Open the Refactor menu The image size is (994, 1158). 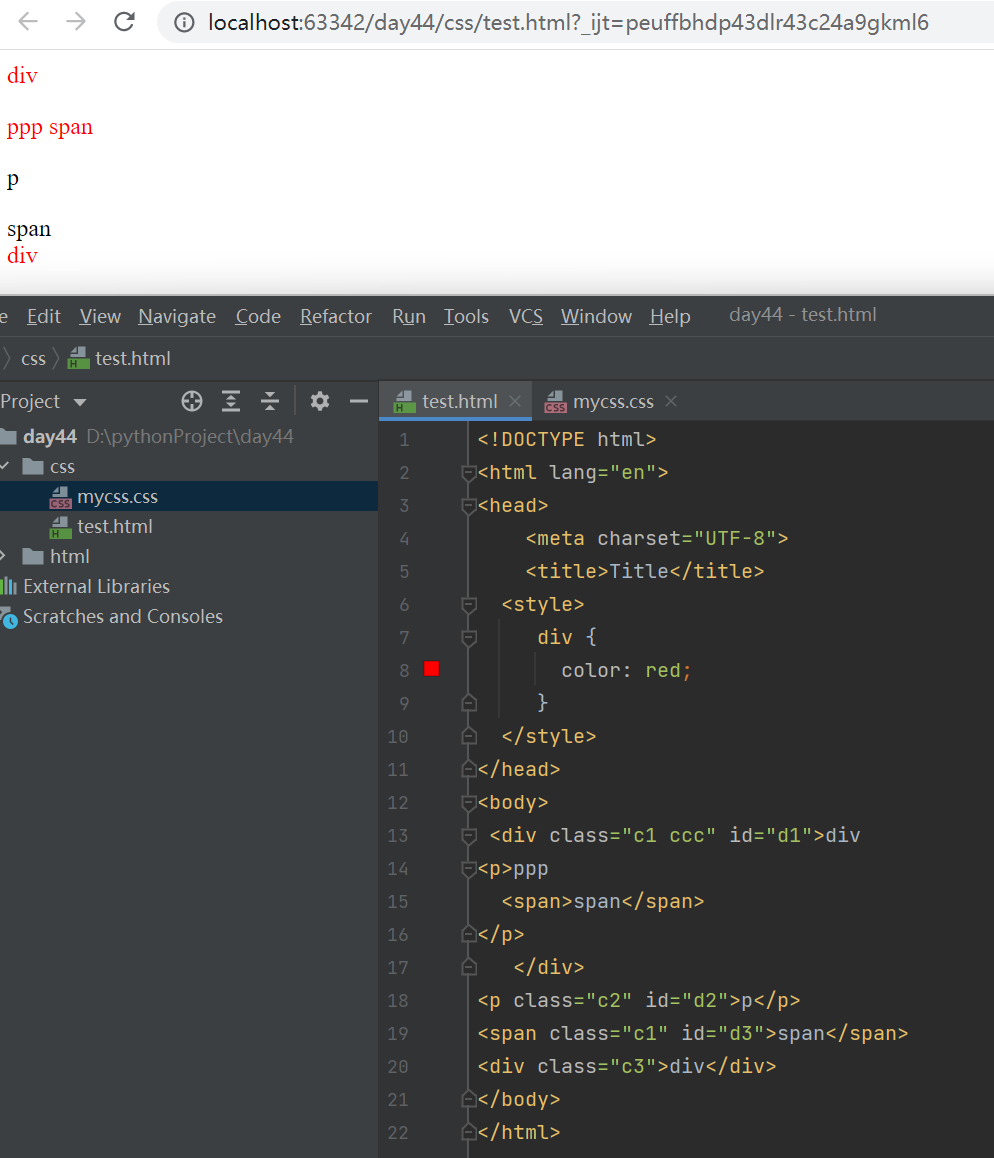(x=336, y=316)
